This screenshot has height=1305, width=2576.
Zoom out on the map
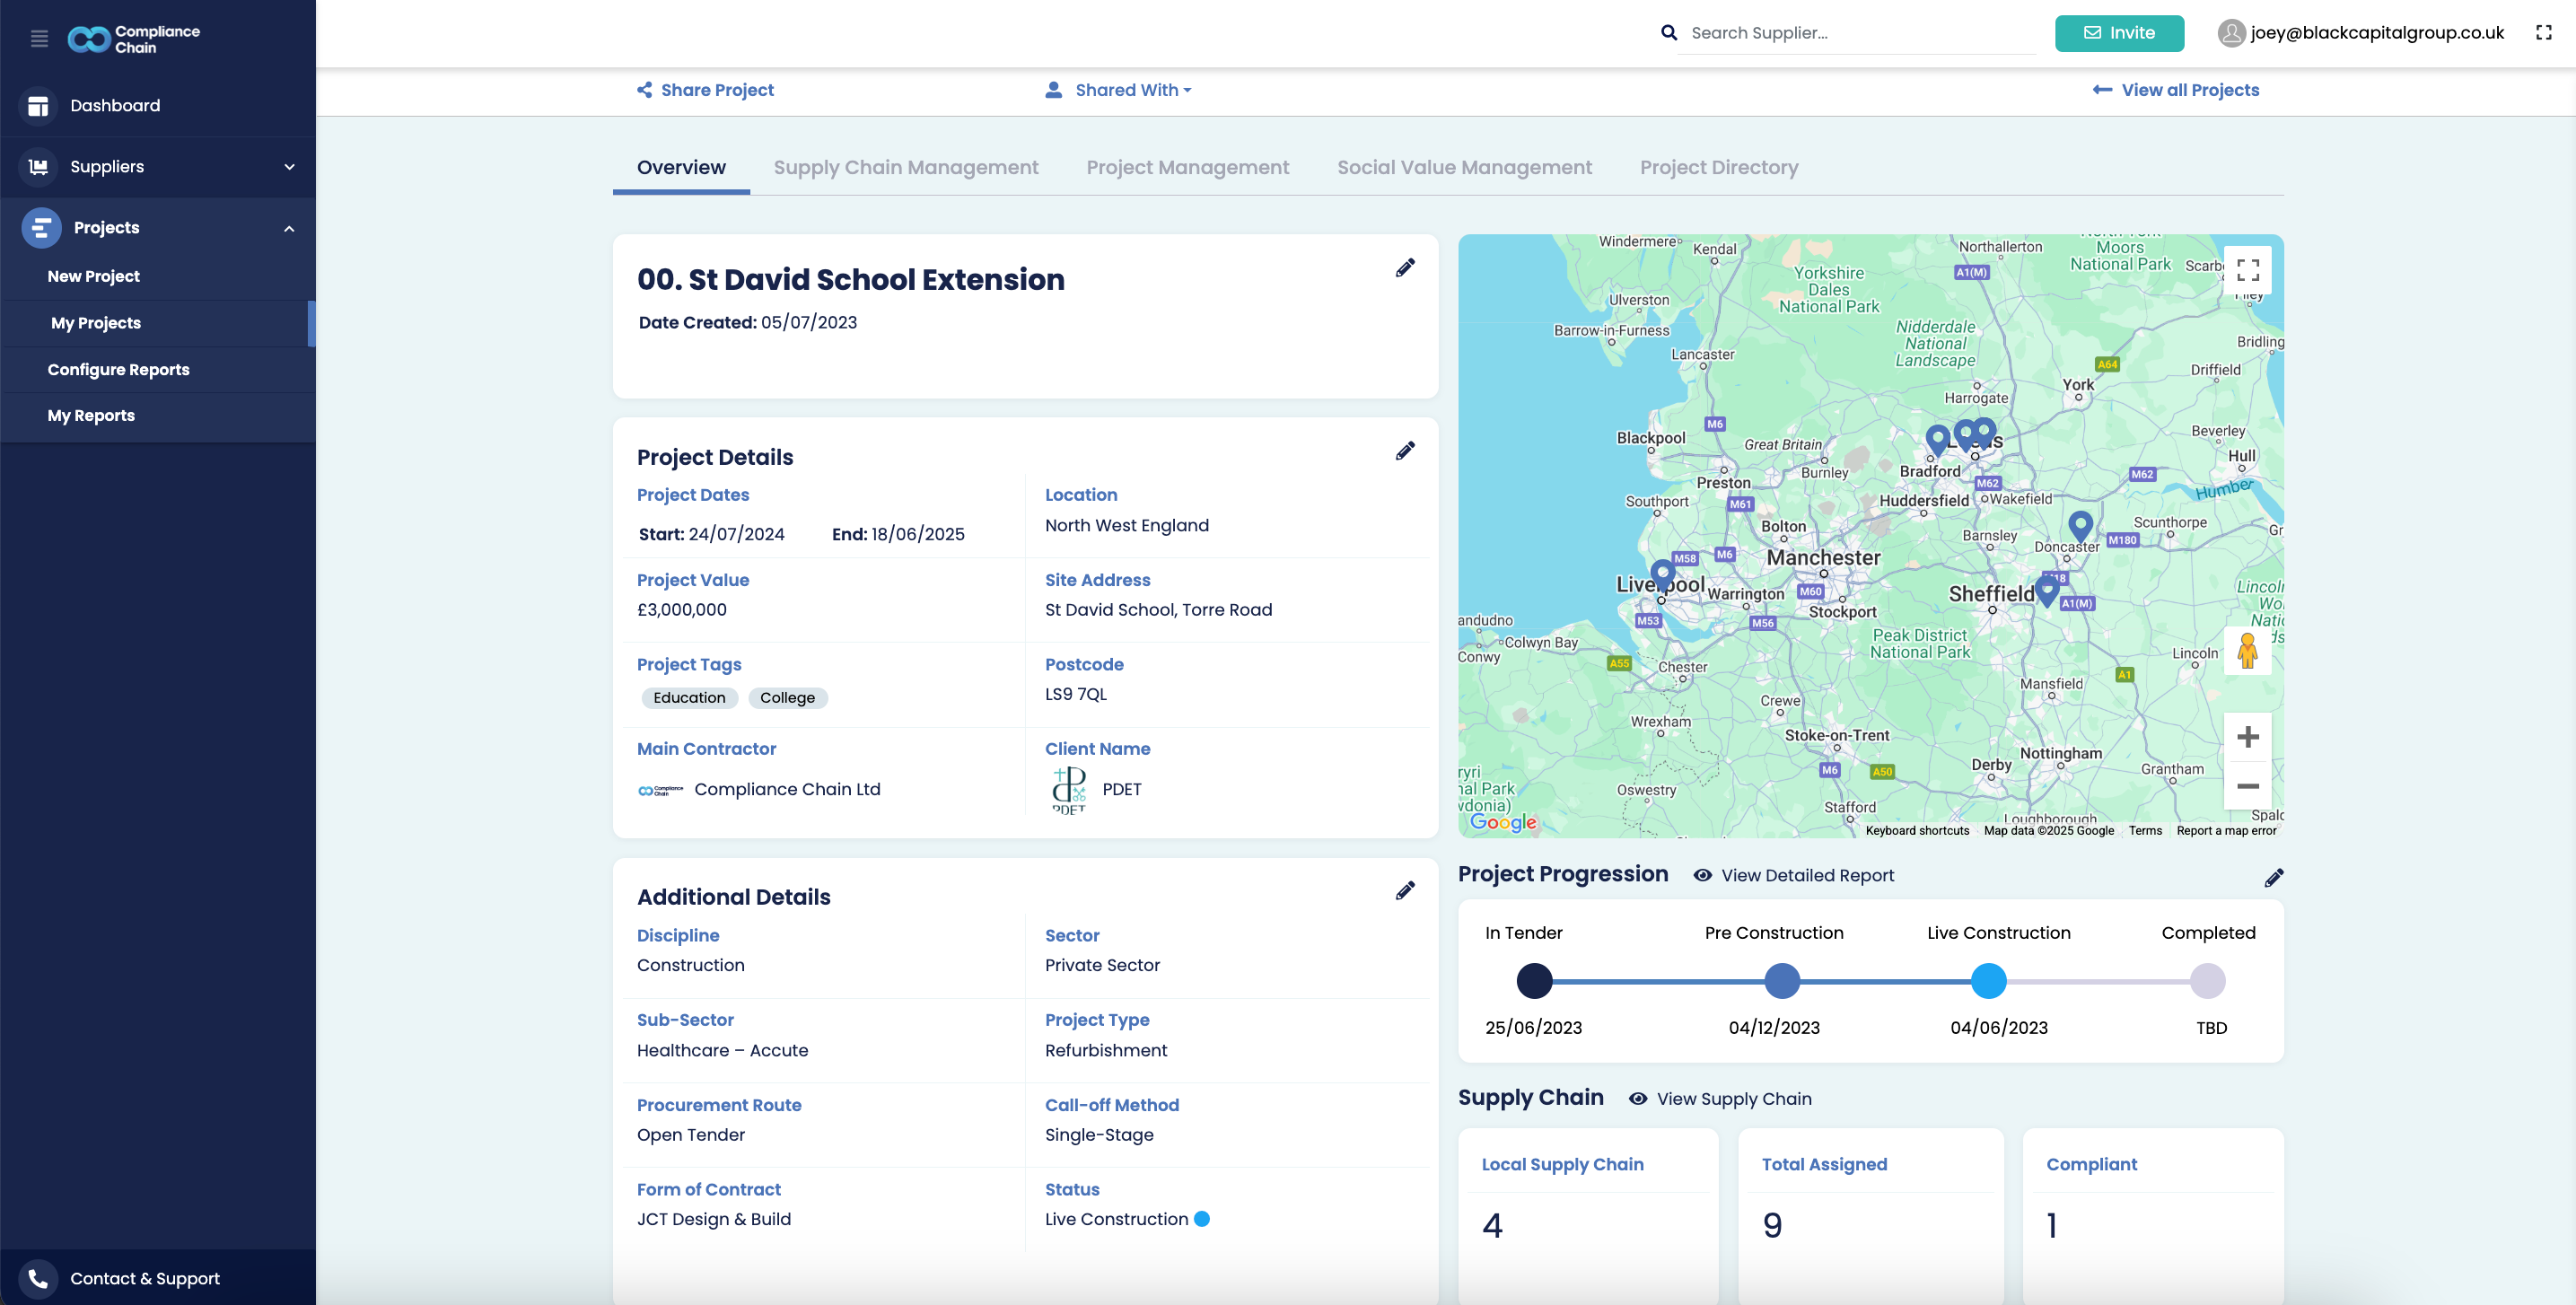pyautogui.click(x=2247, y=786)
